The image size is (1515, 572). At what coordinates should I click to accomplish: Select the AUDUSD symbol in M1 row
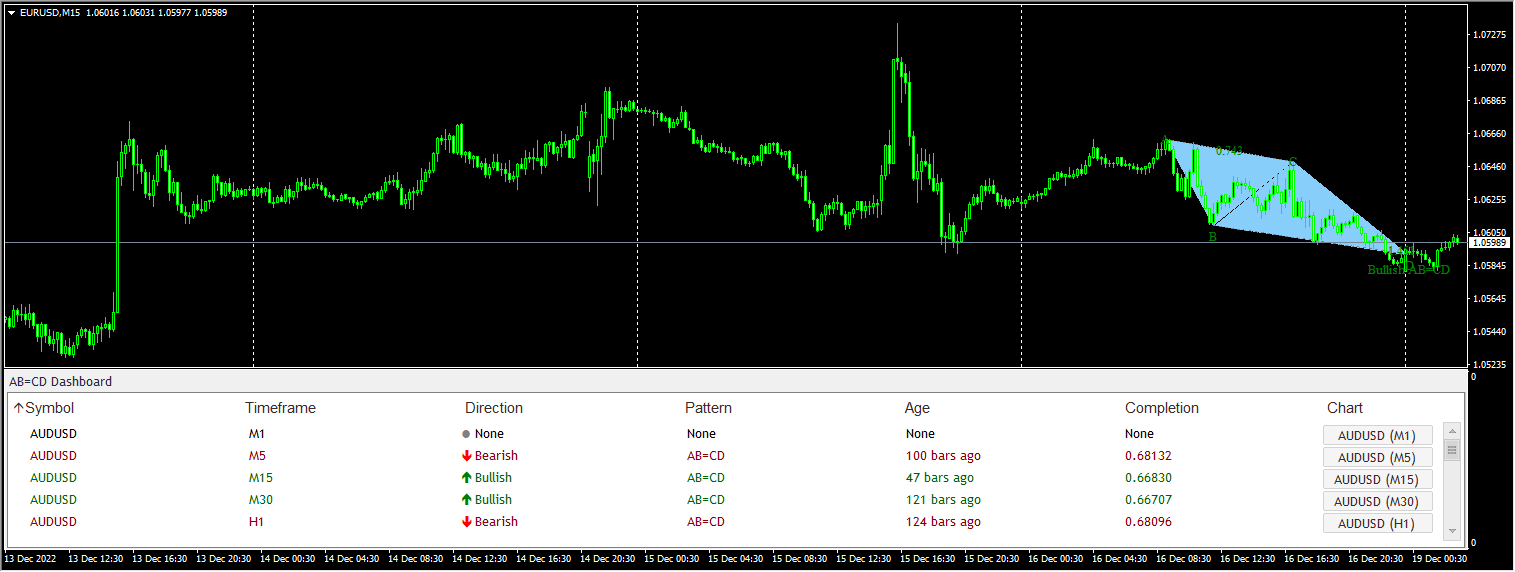point(53,434)
